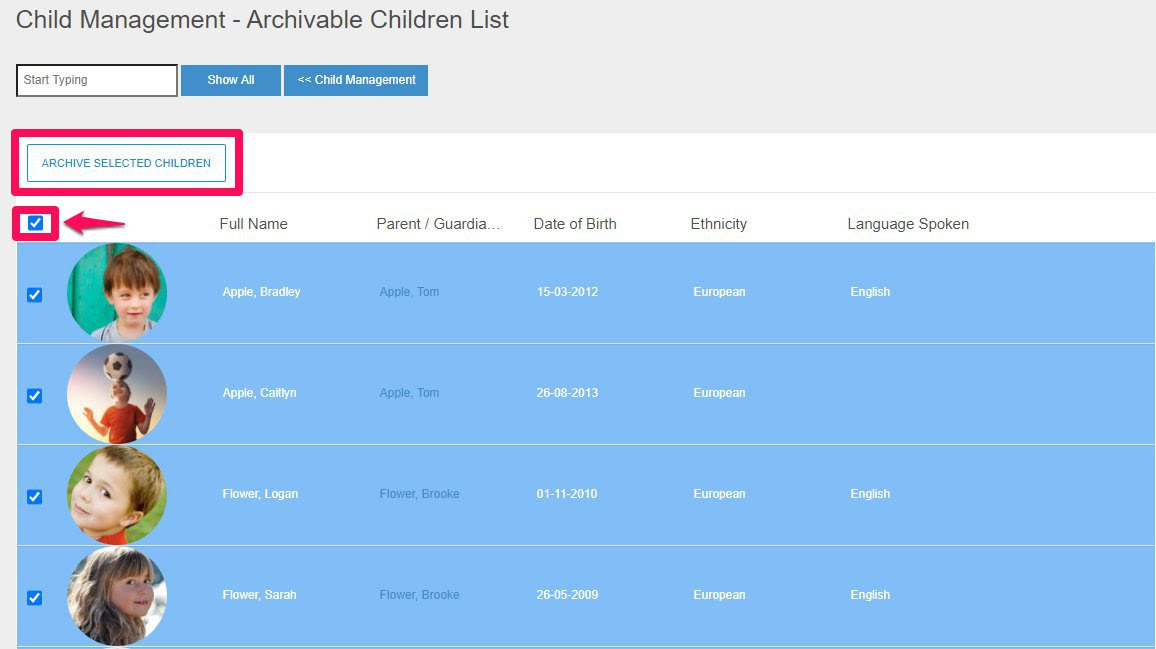Click the Archive Selected Children button

[126, 163]
